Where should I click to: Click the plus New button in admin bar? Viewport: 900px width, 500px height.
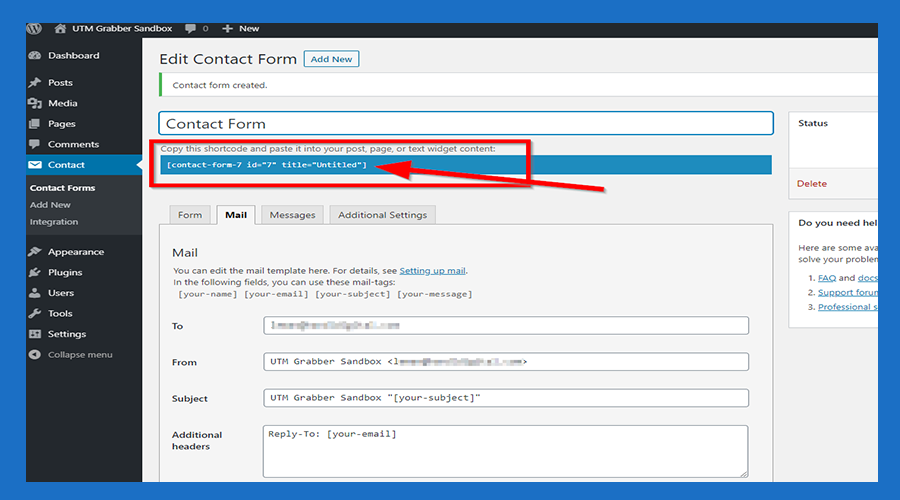pos(241,29)
